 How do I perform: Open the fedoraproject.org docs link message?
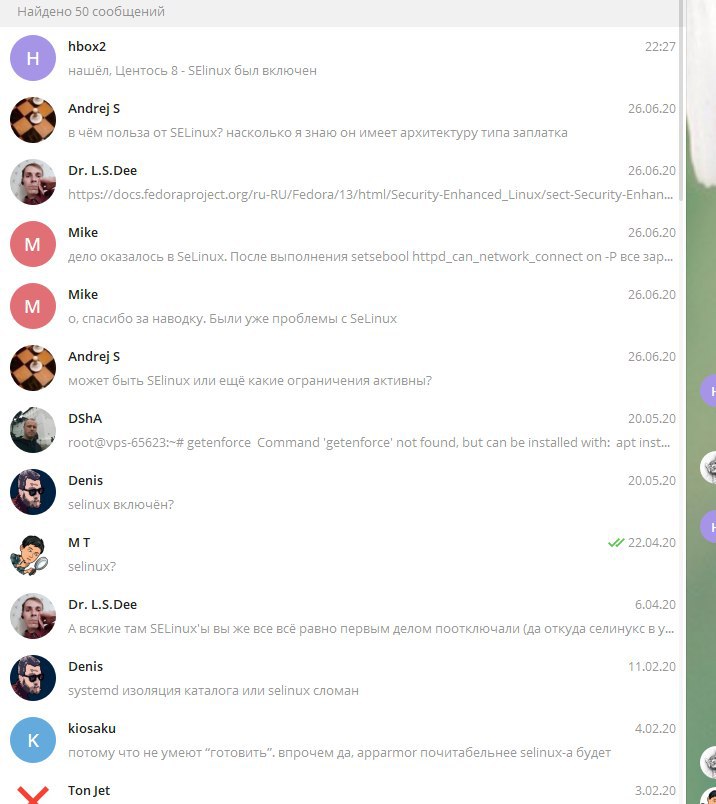(343, 182)
